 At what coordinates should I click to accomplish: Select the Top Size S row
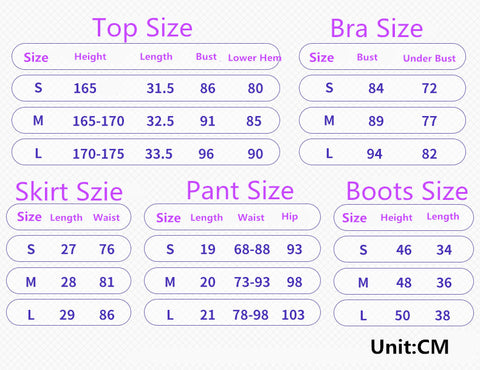point(146,88)
